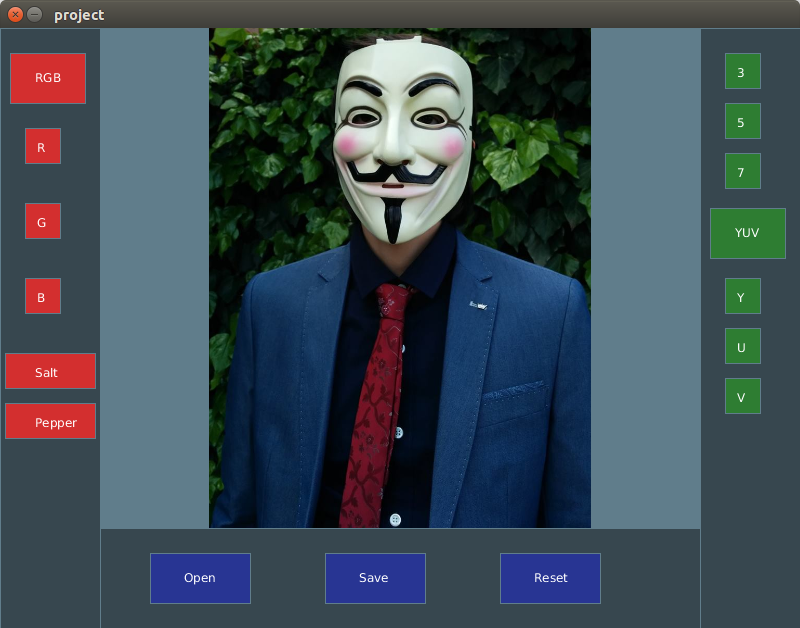Select the G channel button
Screen dimensions: 800x628
tap(43, 221)
